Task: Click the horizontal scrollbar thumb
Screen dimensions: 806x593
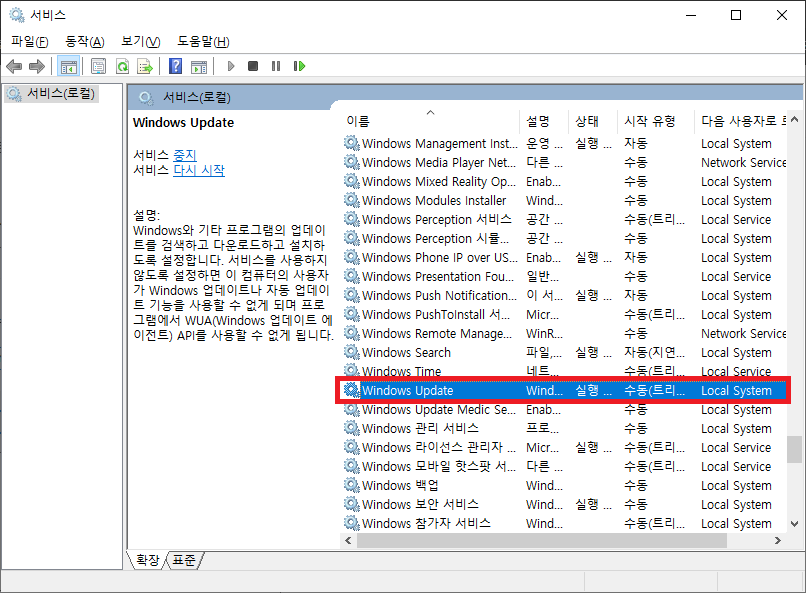Action: 542,540
